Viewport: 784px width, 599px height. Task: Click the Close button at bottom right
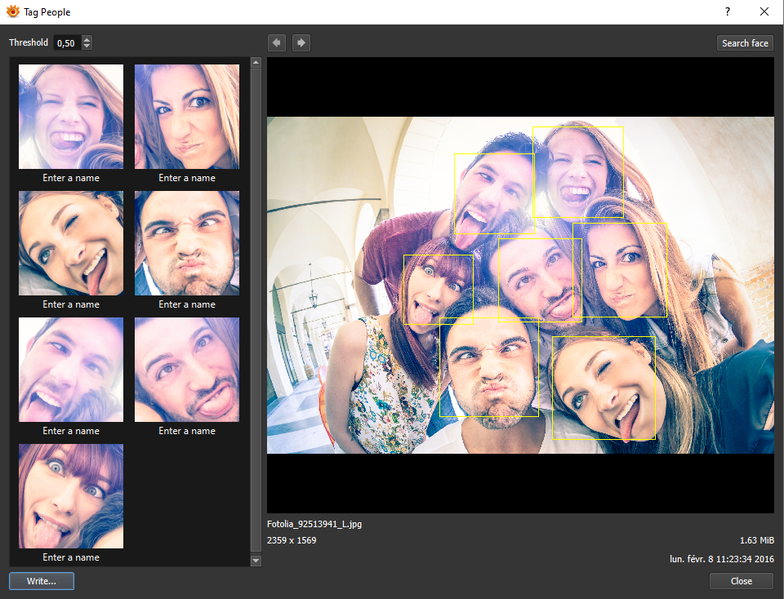(741, 581)
